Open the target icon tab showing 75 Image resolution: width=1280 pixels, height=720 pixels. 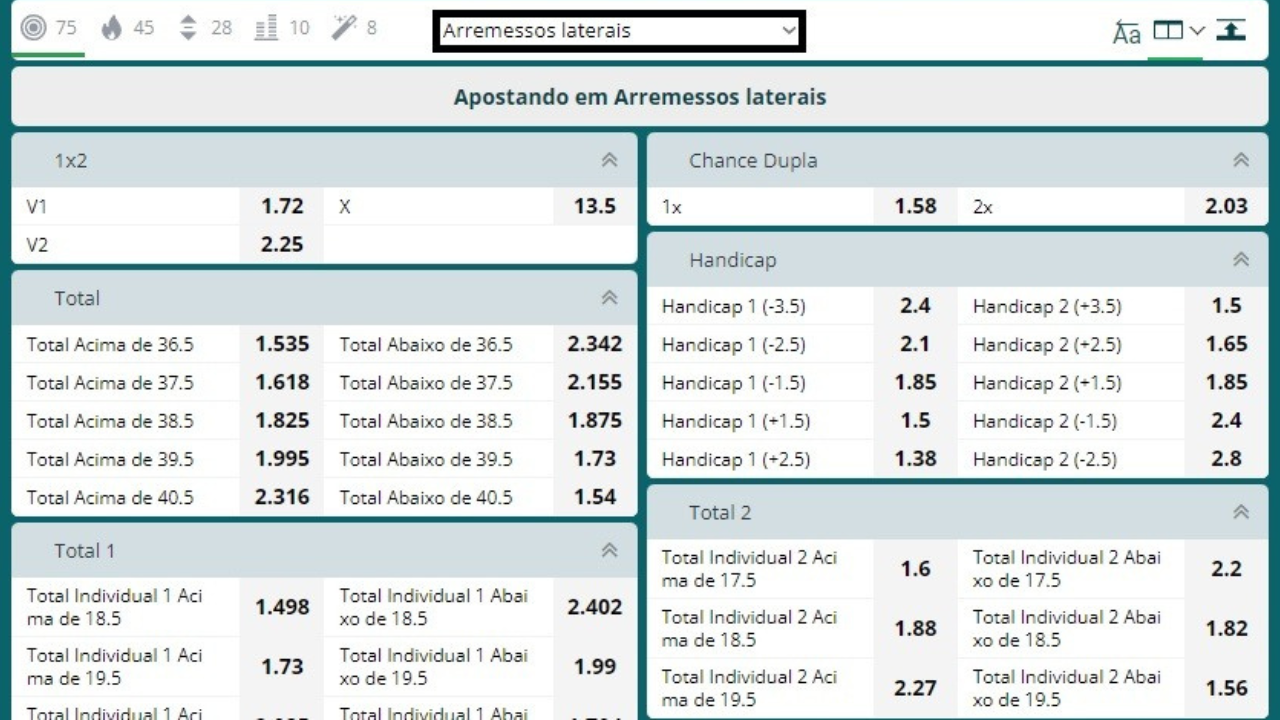click(x=49, y=28)
